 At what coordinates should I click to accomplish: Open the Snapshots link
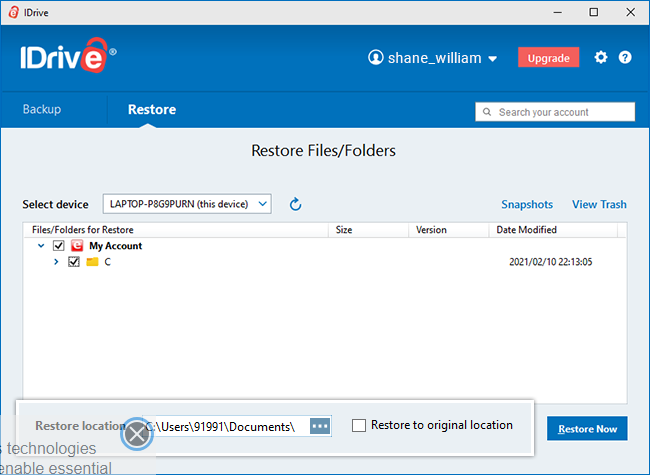click(527, 204)
